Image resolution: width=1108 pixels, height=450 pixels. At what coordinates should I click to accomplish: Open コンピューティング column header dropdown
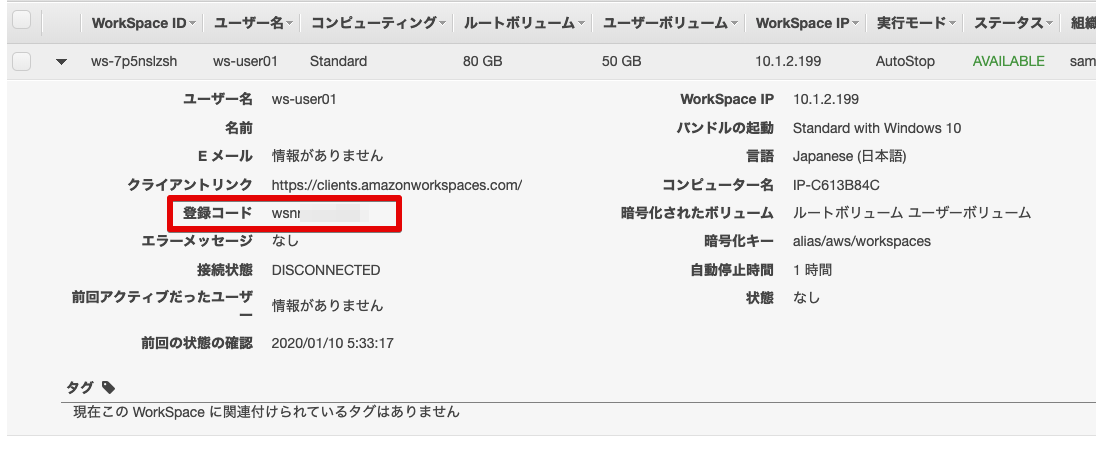coord(442,24)
